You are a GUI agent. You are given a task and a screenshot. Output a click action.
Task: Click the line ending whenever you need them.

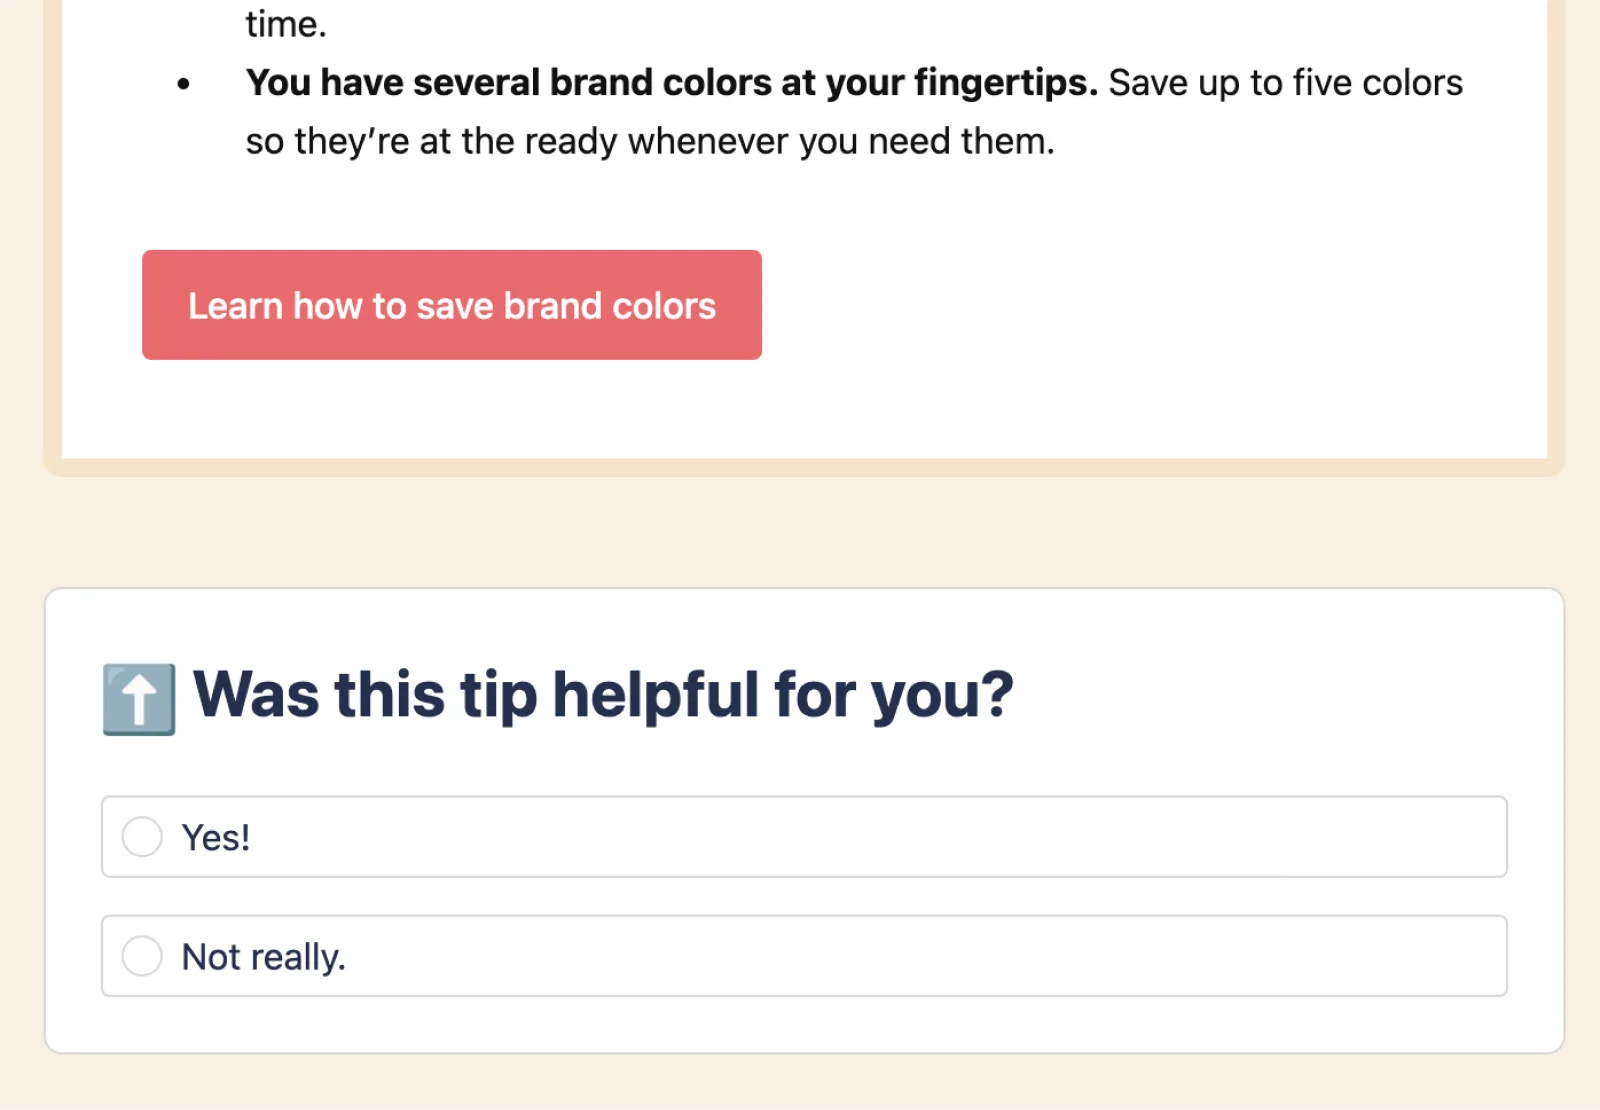pyautogui.click(x=650, y=142)
